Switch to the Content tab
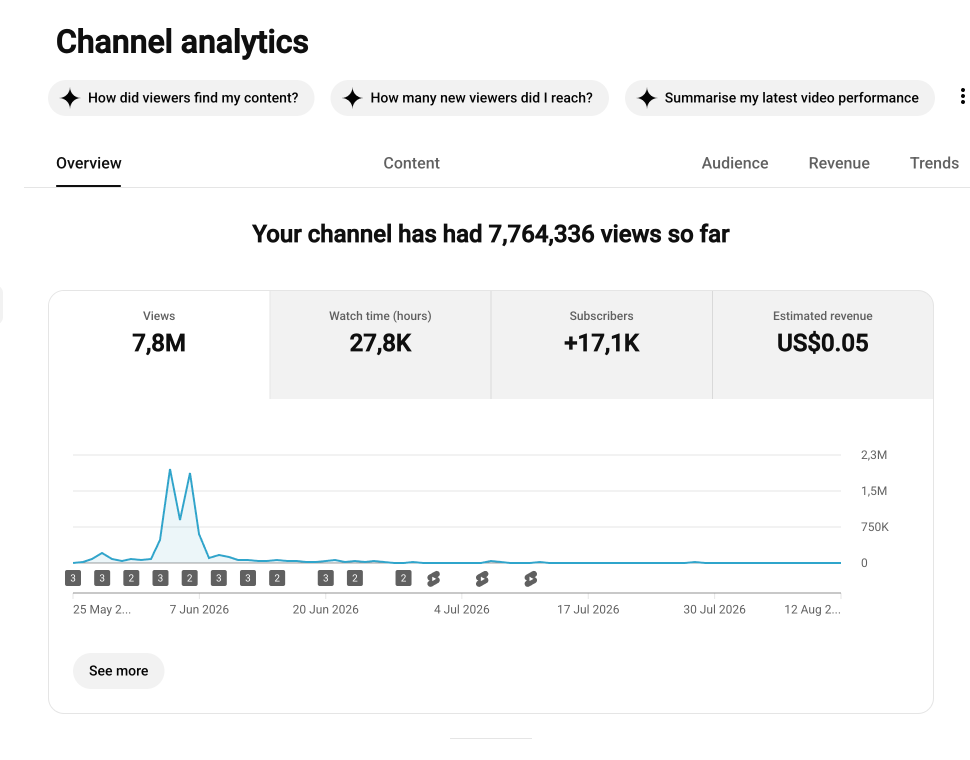Image resolution: width=970 pixels, height=760 pixels. (411, 163)
